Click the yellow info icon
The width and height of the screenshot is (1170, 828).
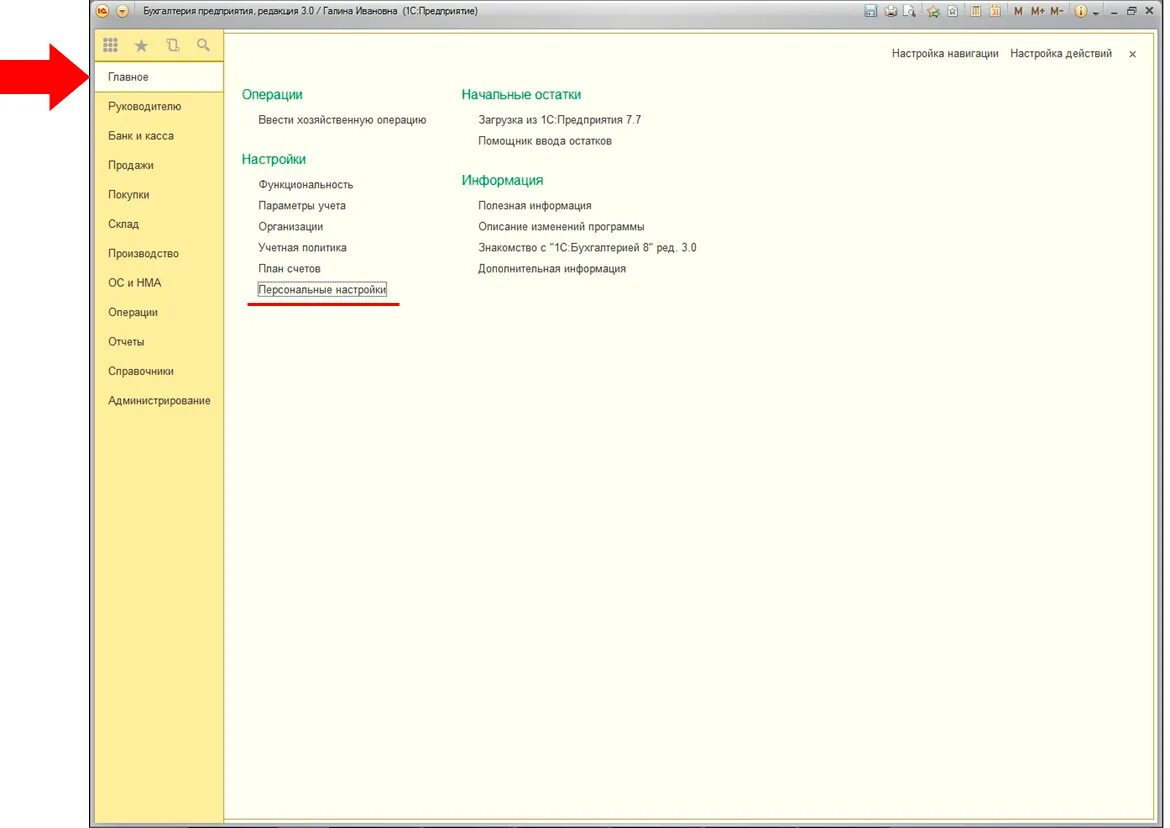point(1080,11)
